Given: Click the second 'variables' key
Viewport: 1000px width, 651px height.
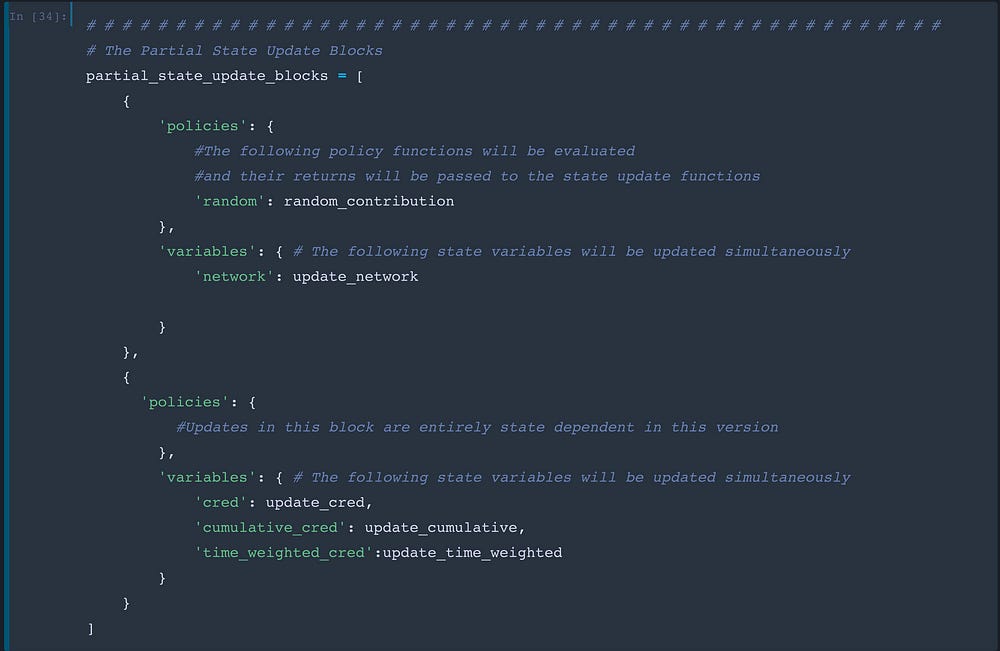Looking at the screenshot, I should [x=207, y=478].
